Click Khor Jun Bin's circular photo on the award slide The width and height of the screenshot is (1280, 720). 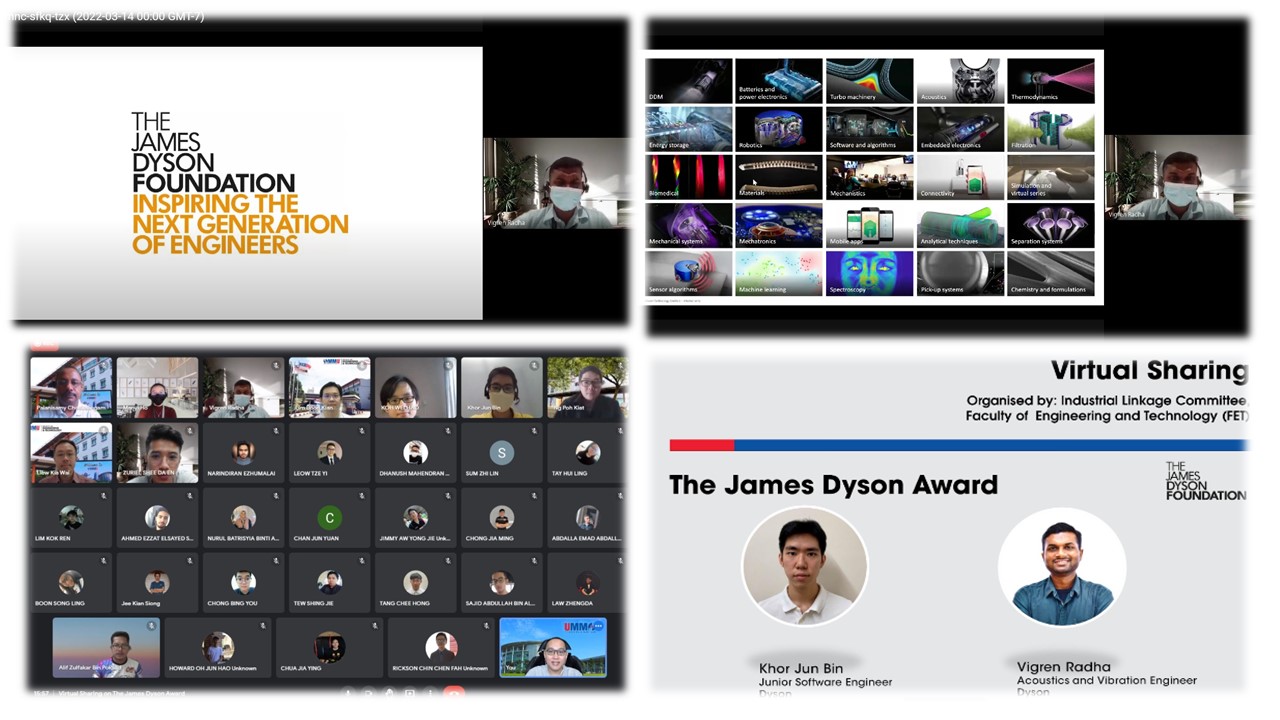[x=804, y=568]
